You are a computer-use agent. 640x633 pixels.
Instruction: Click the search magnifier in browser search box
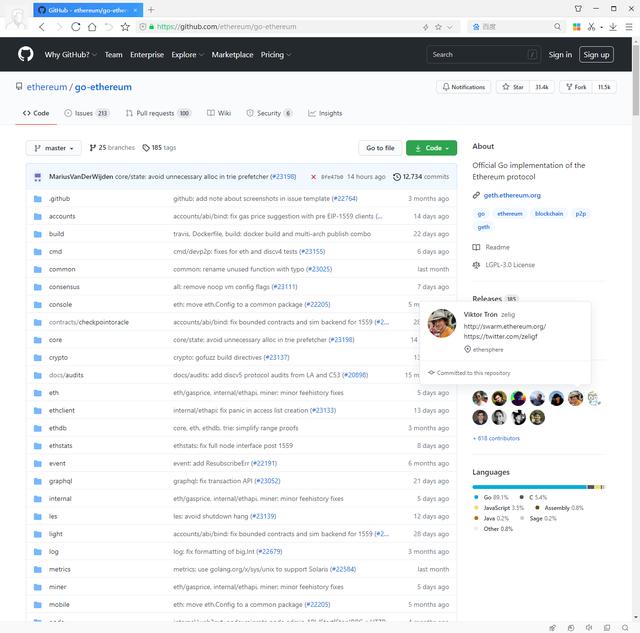coord(557,27)
